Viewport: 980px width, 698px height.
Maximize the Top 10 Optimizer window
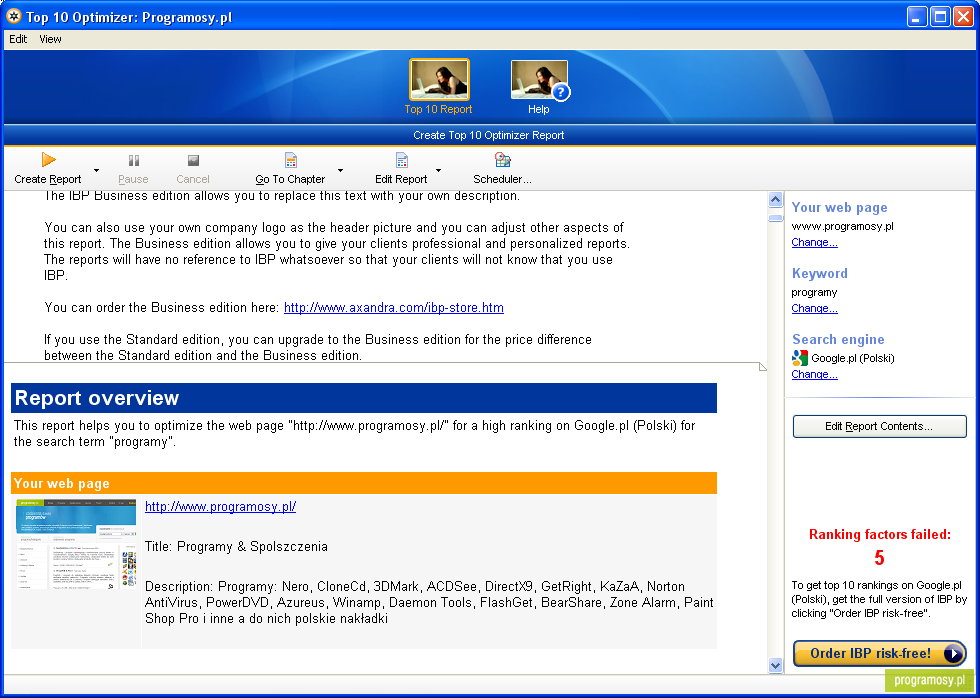[940, 17]
